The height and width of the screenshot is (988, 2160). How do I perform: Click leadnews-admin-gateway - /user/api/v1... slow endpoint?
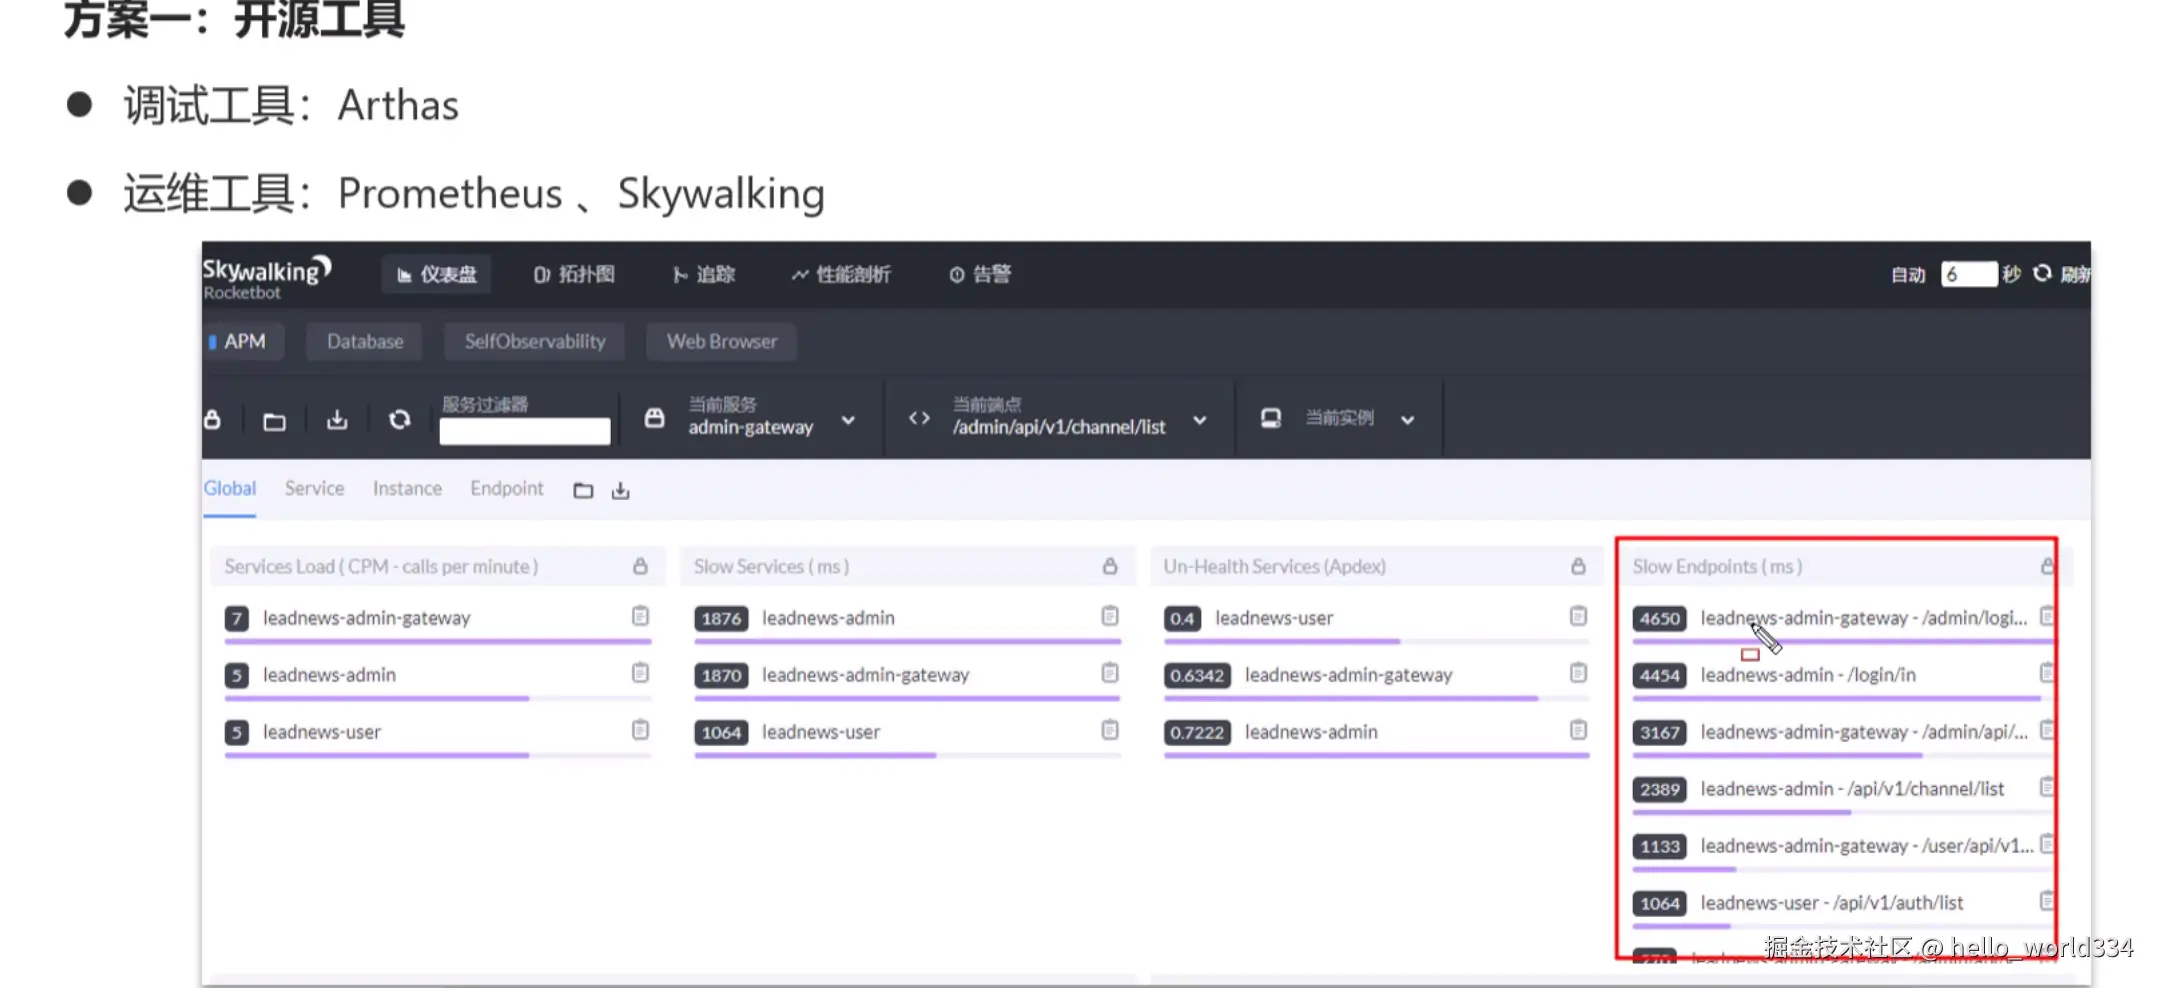pos(1866,846)
